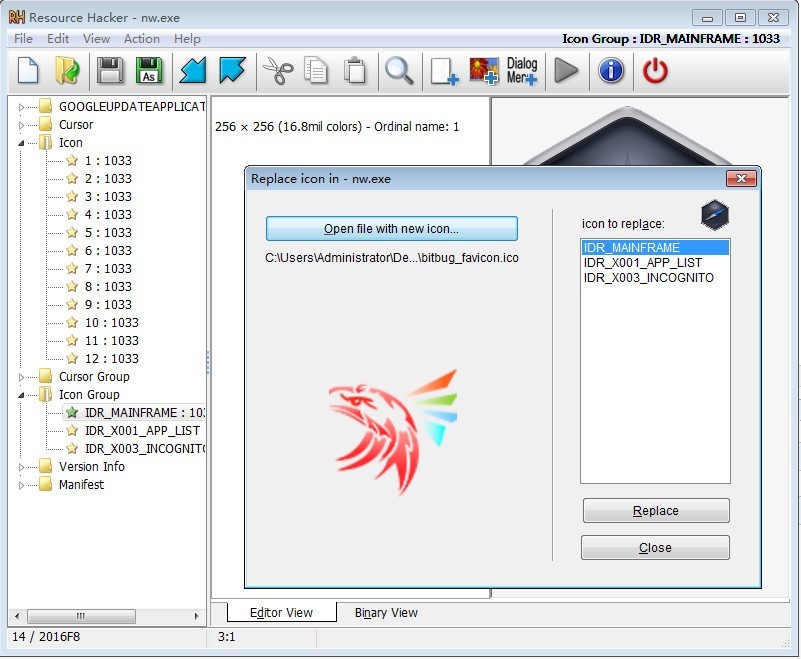Image resolution: width=801 pixels, height=659 pixels.
Task: Select IDR_X003_INCOGNITO in icon to replace list
Action: tap(648, 278)
